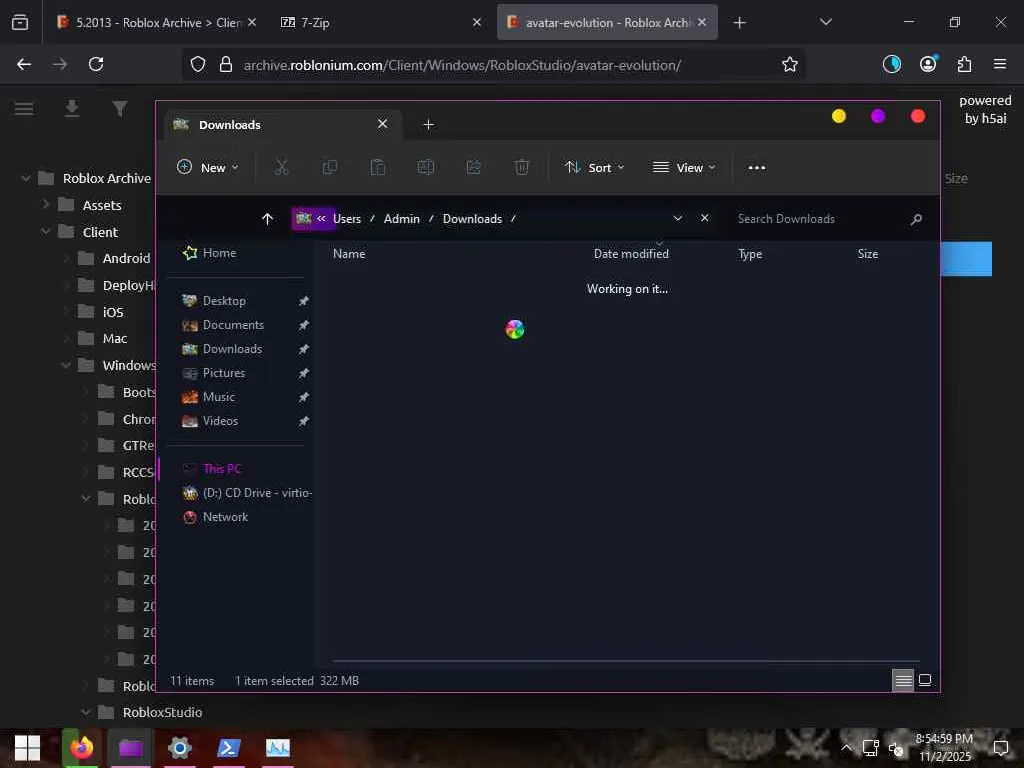Viewport: 1024px width, 768px height.
Task: Click the Cut scissors icon in Explorer toolbar
Action: (x=281, y=168)
